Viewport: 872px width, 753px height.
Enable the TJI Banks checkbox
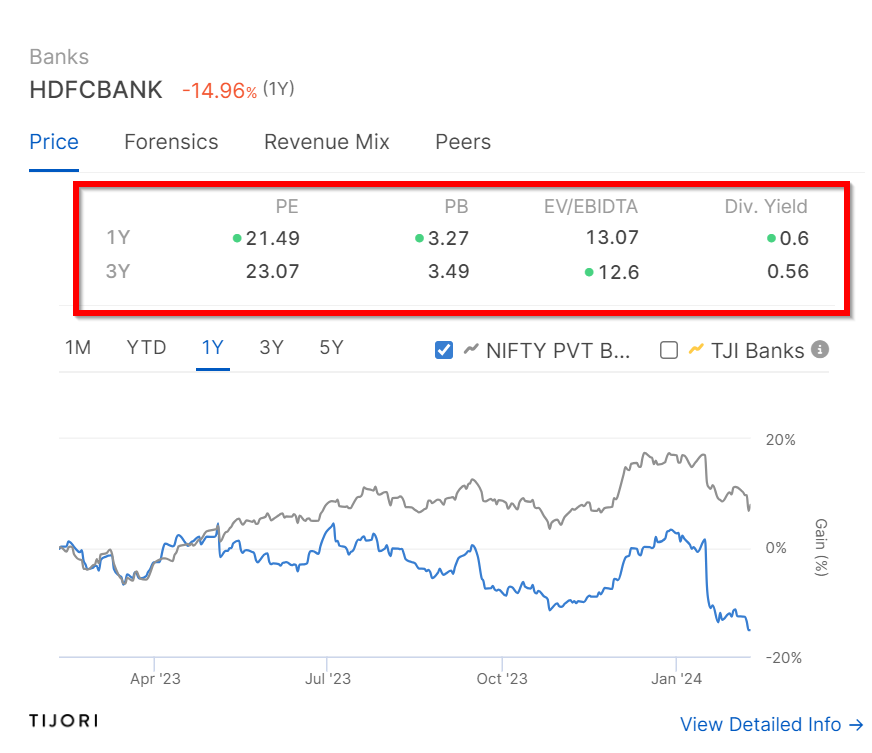pyautogui.click(x=668, y=350)
